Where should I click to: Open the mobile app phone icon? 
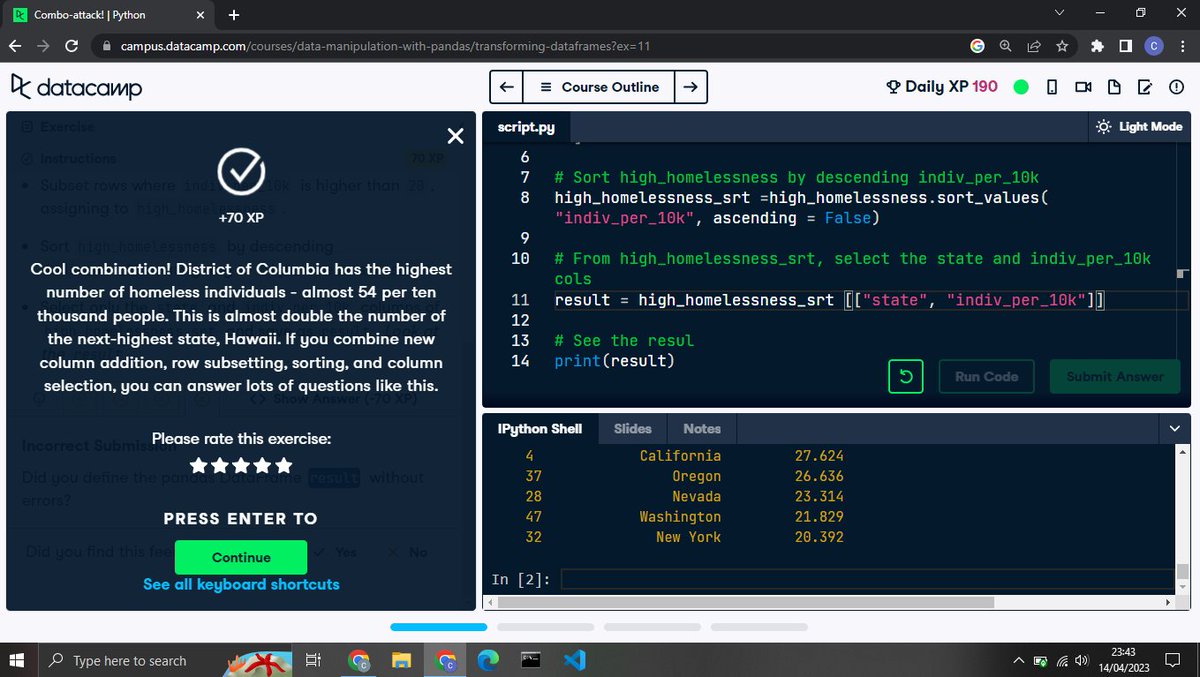point(1052,87)
